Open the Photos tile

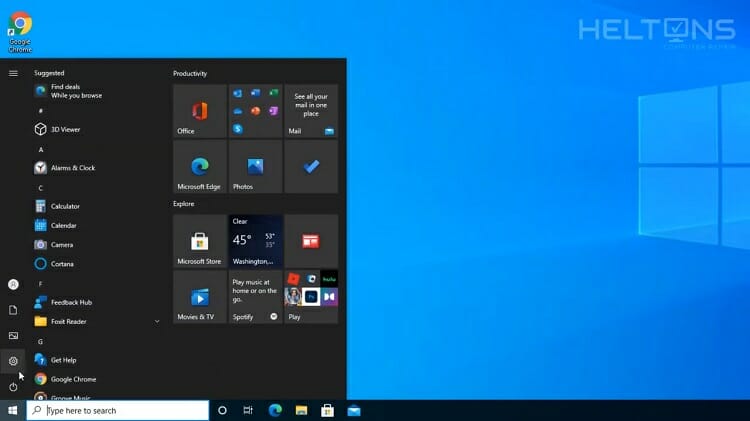pyautogui.click(x=255, y=166)
